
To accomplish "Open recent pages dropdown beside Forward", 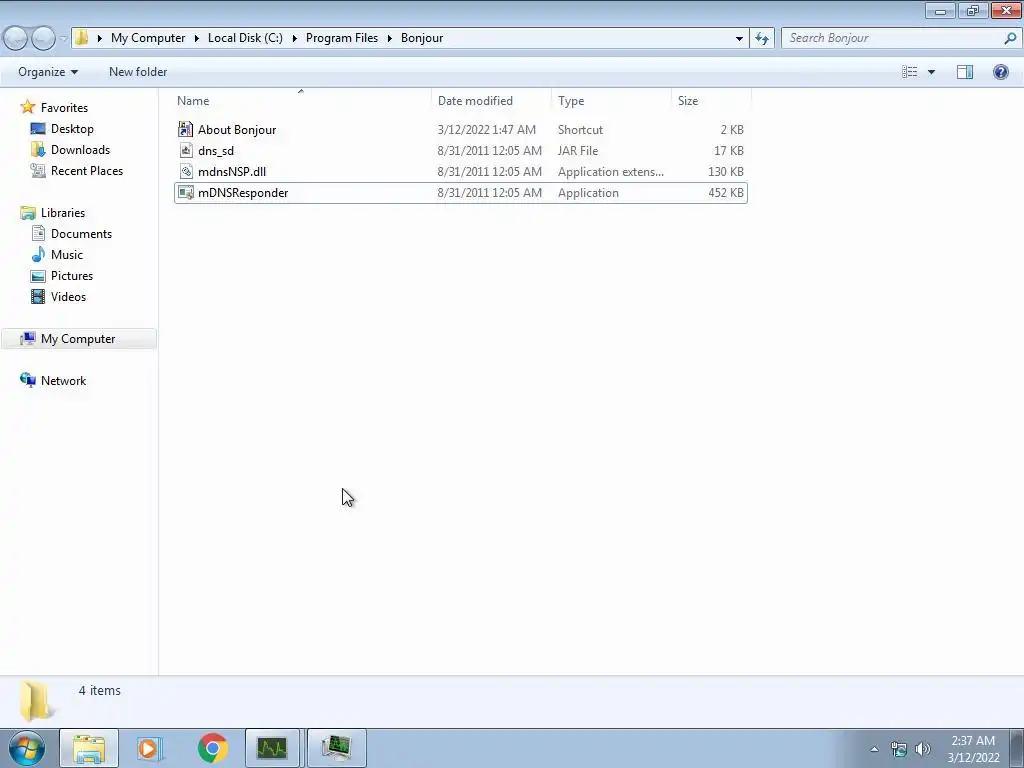I will (x=63, y=39).
